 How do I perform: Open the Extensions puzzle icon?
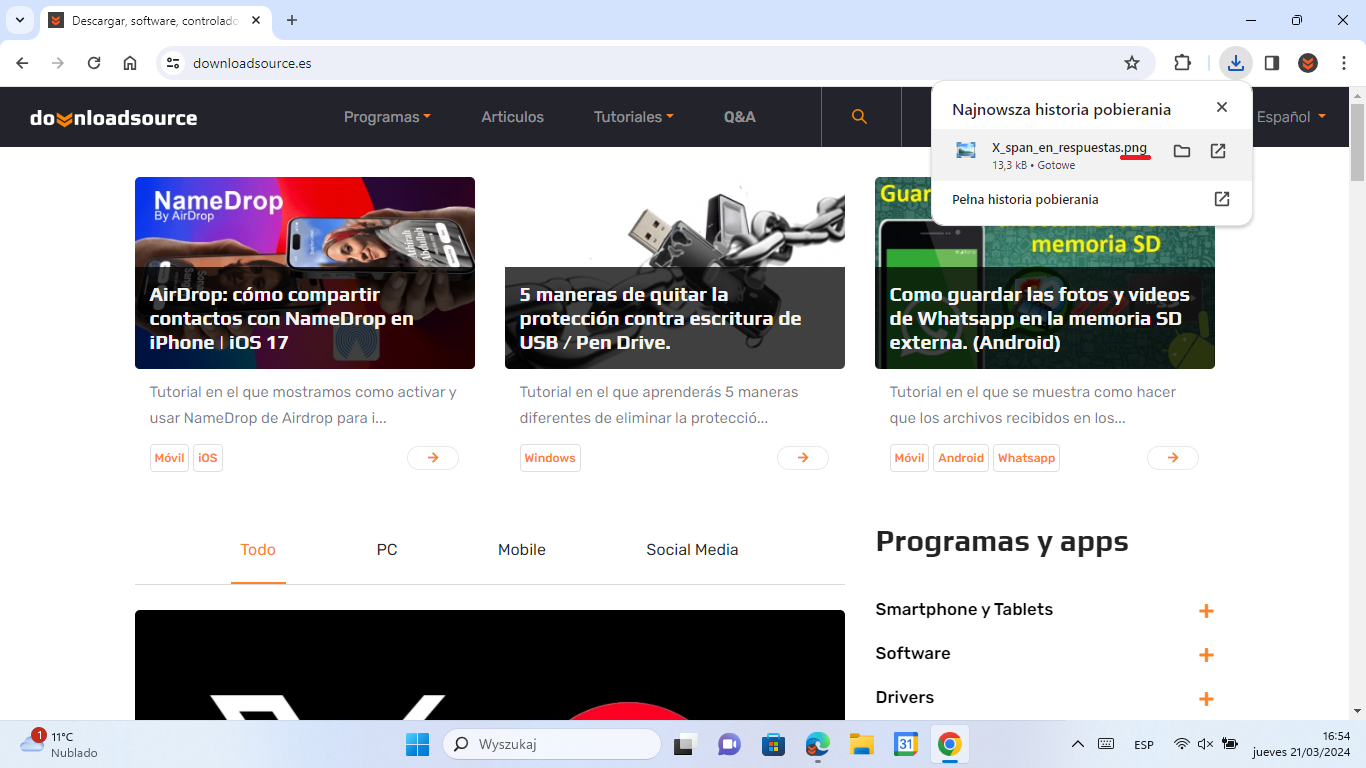click(x=1182, y=63)
